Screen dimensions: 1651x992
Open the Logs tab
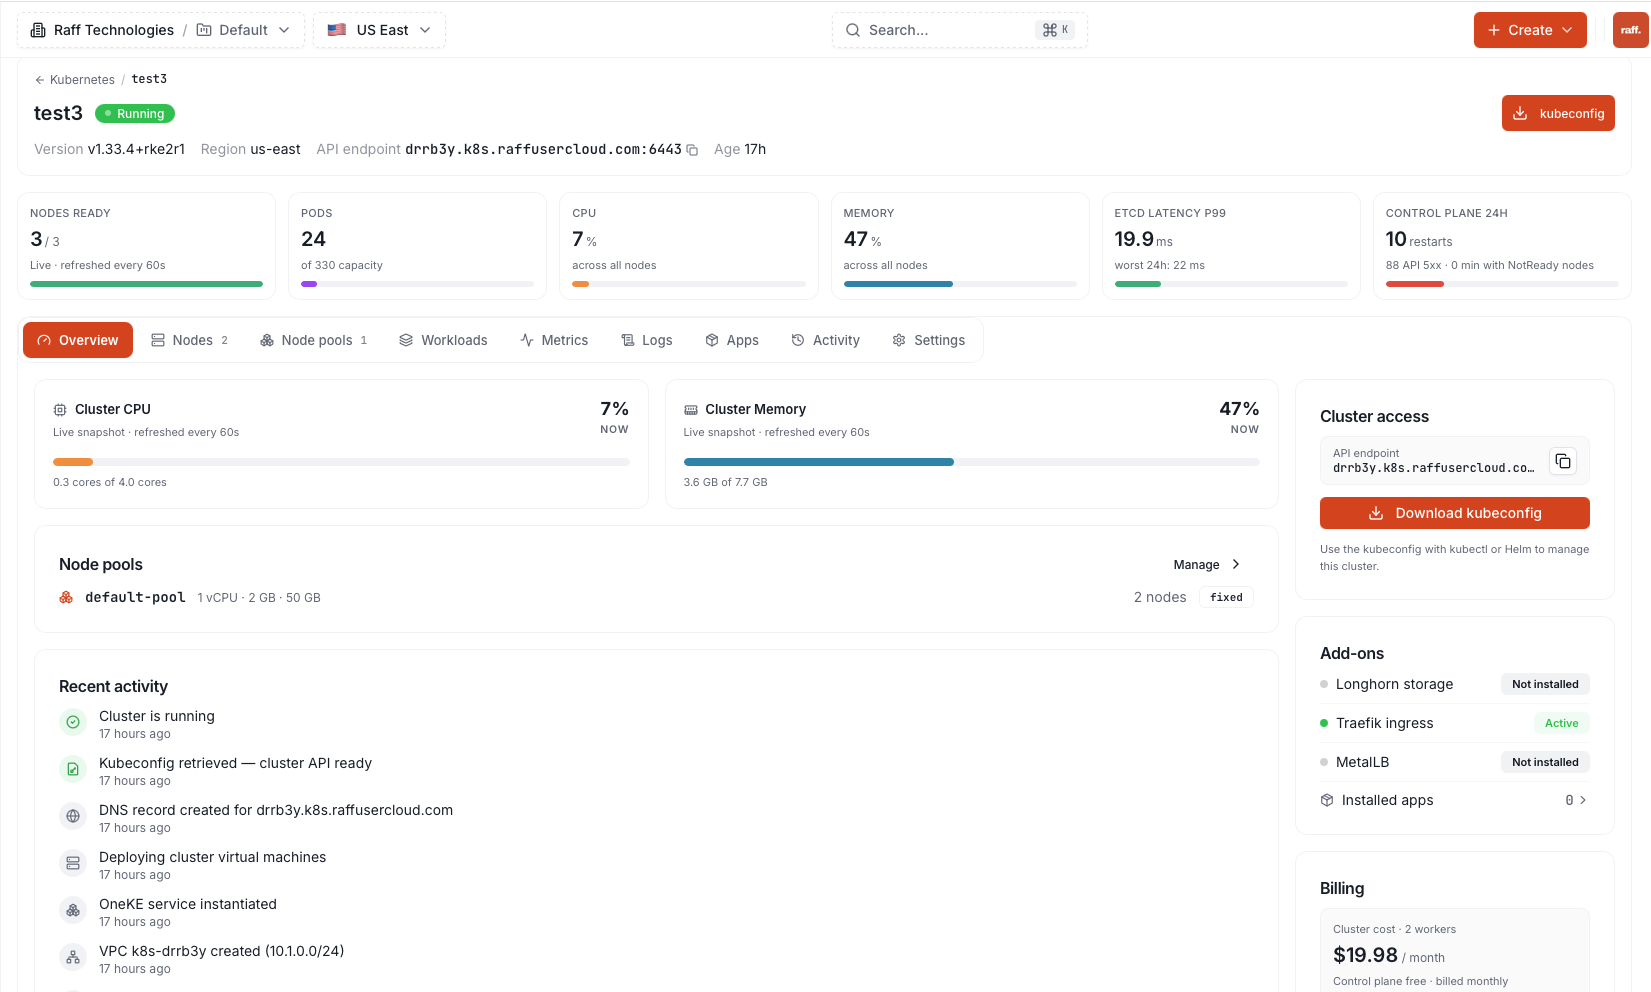click(646, 340)
